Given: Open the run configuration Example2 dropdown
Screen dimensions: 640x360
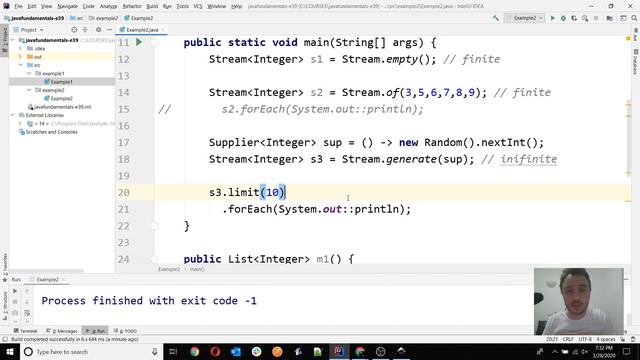Looking at the screenshot, I should [525, 18].
